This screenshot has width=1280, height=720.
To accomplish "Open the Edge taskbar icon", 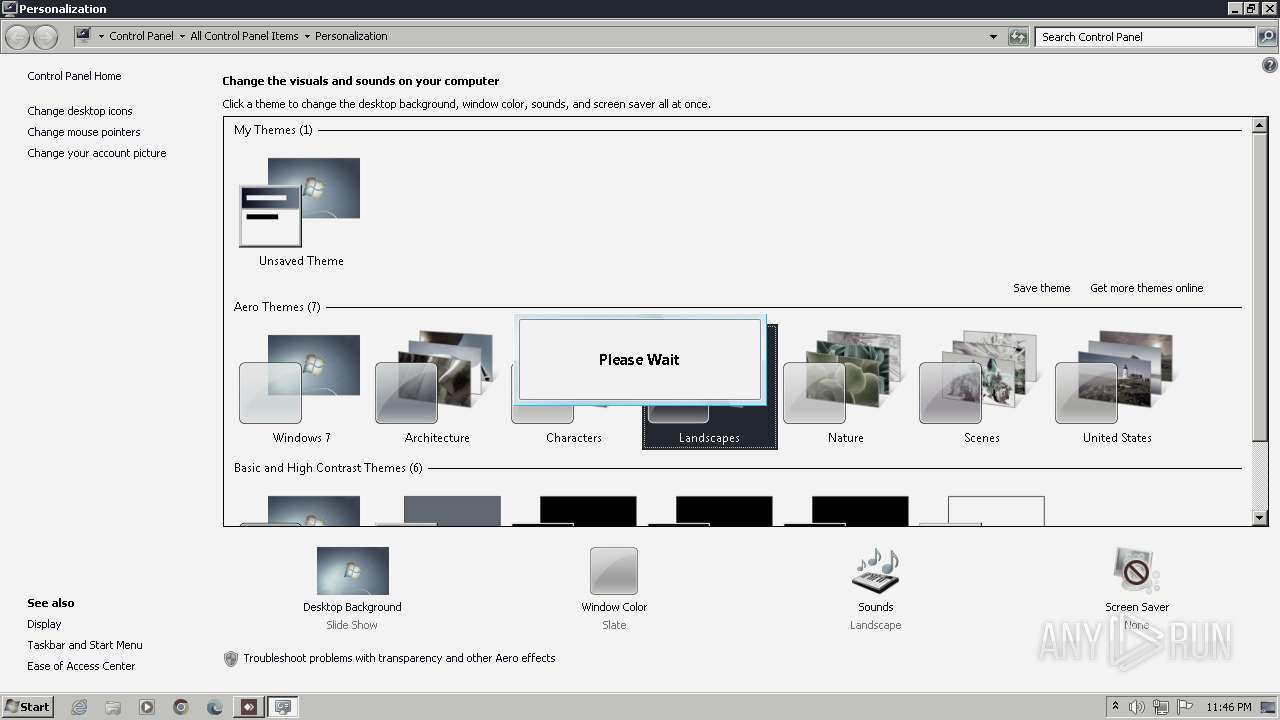I will click(215, 707).
